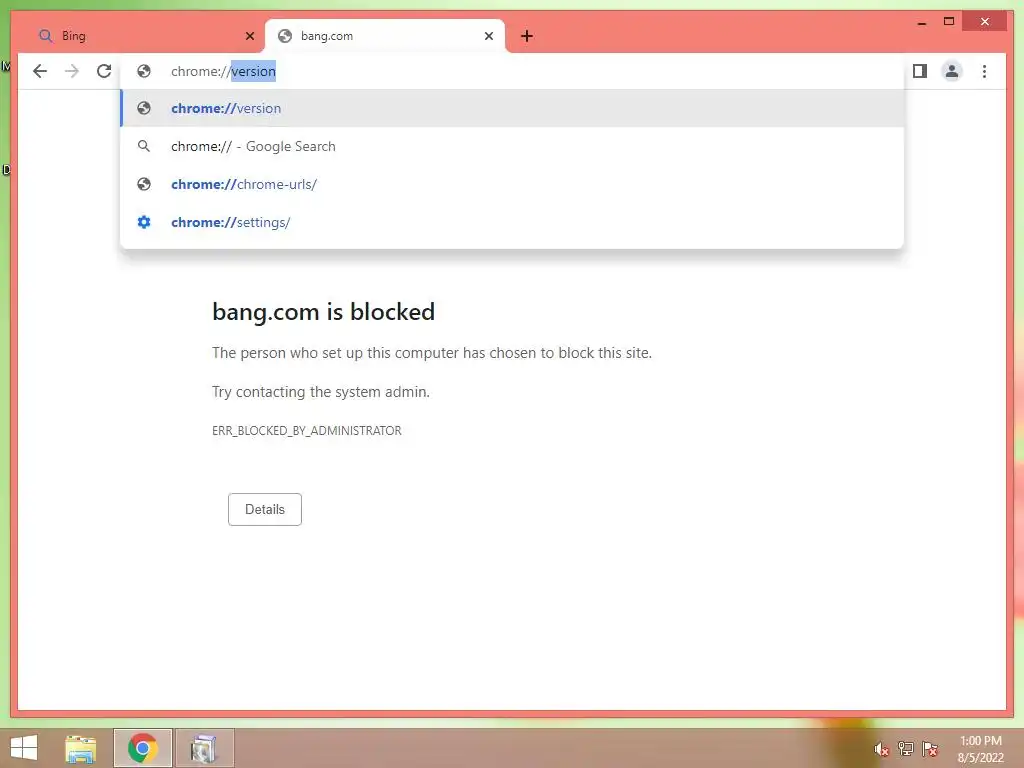The image size is (1024, 768).
Task: Select the chrome://settings/ suggestion
Action: (x=512, y=222)
